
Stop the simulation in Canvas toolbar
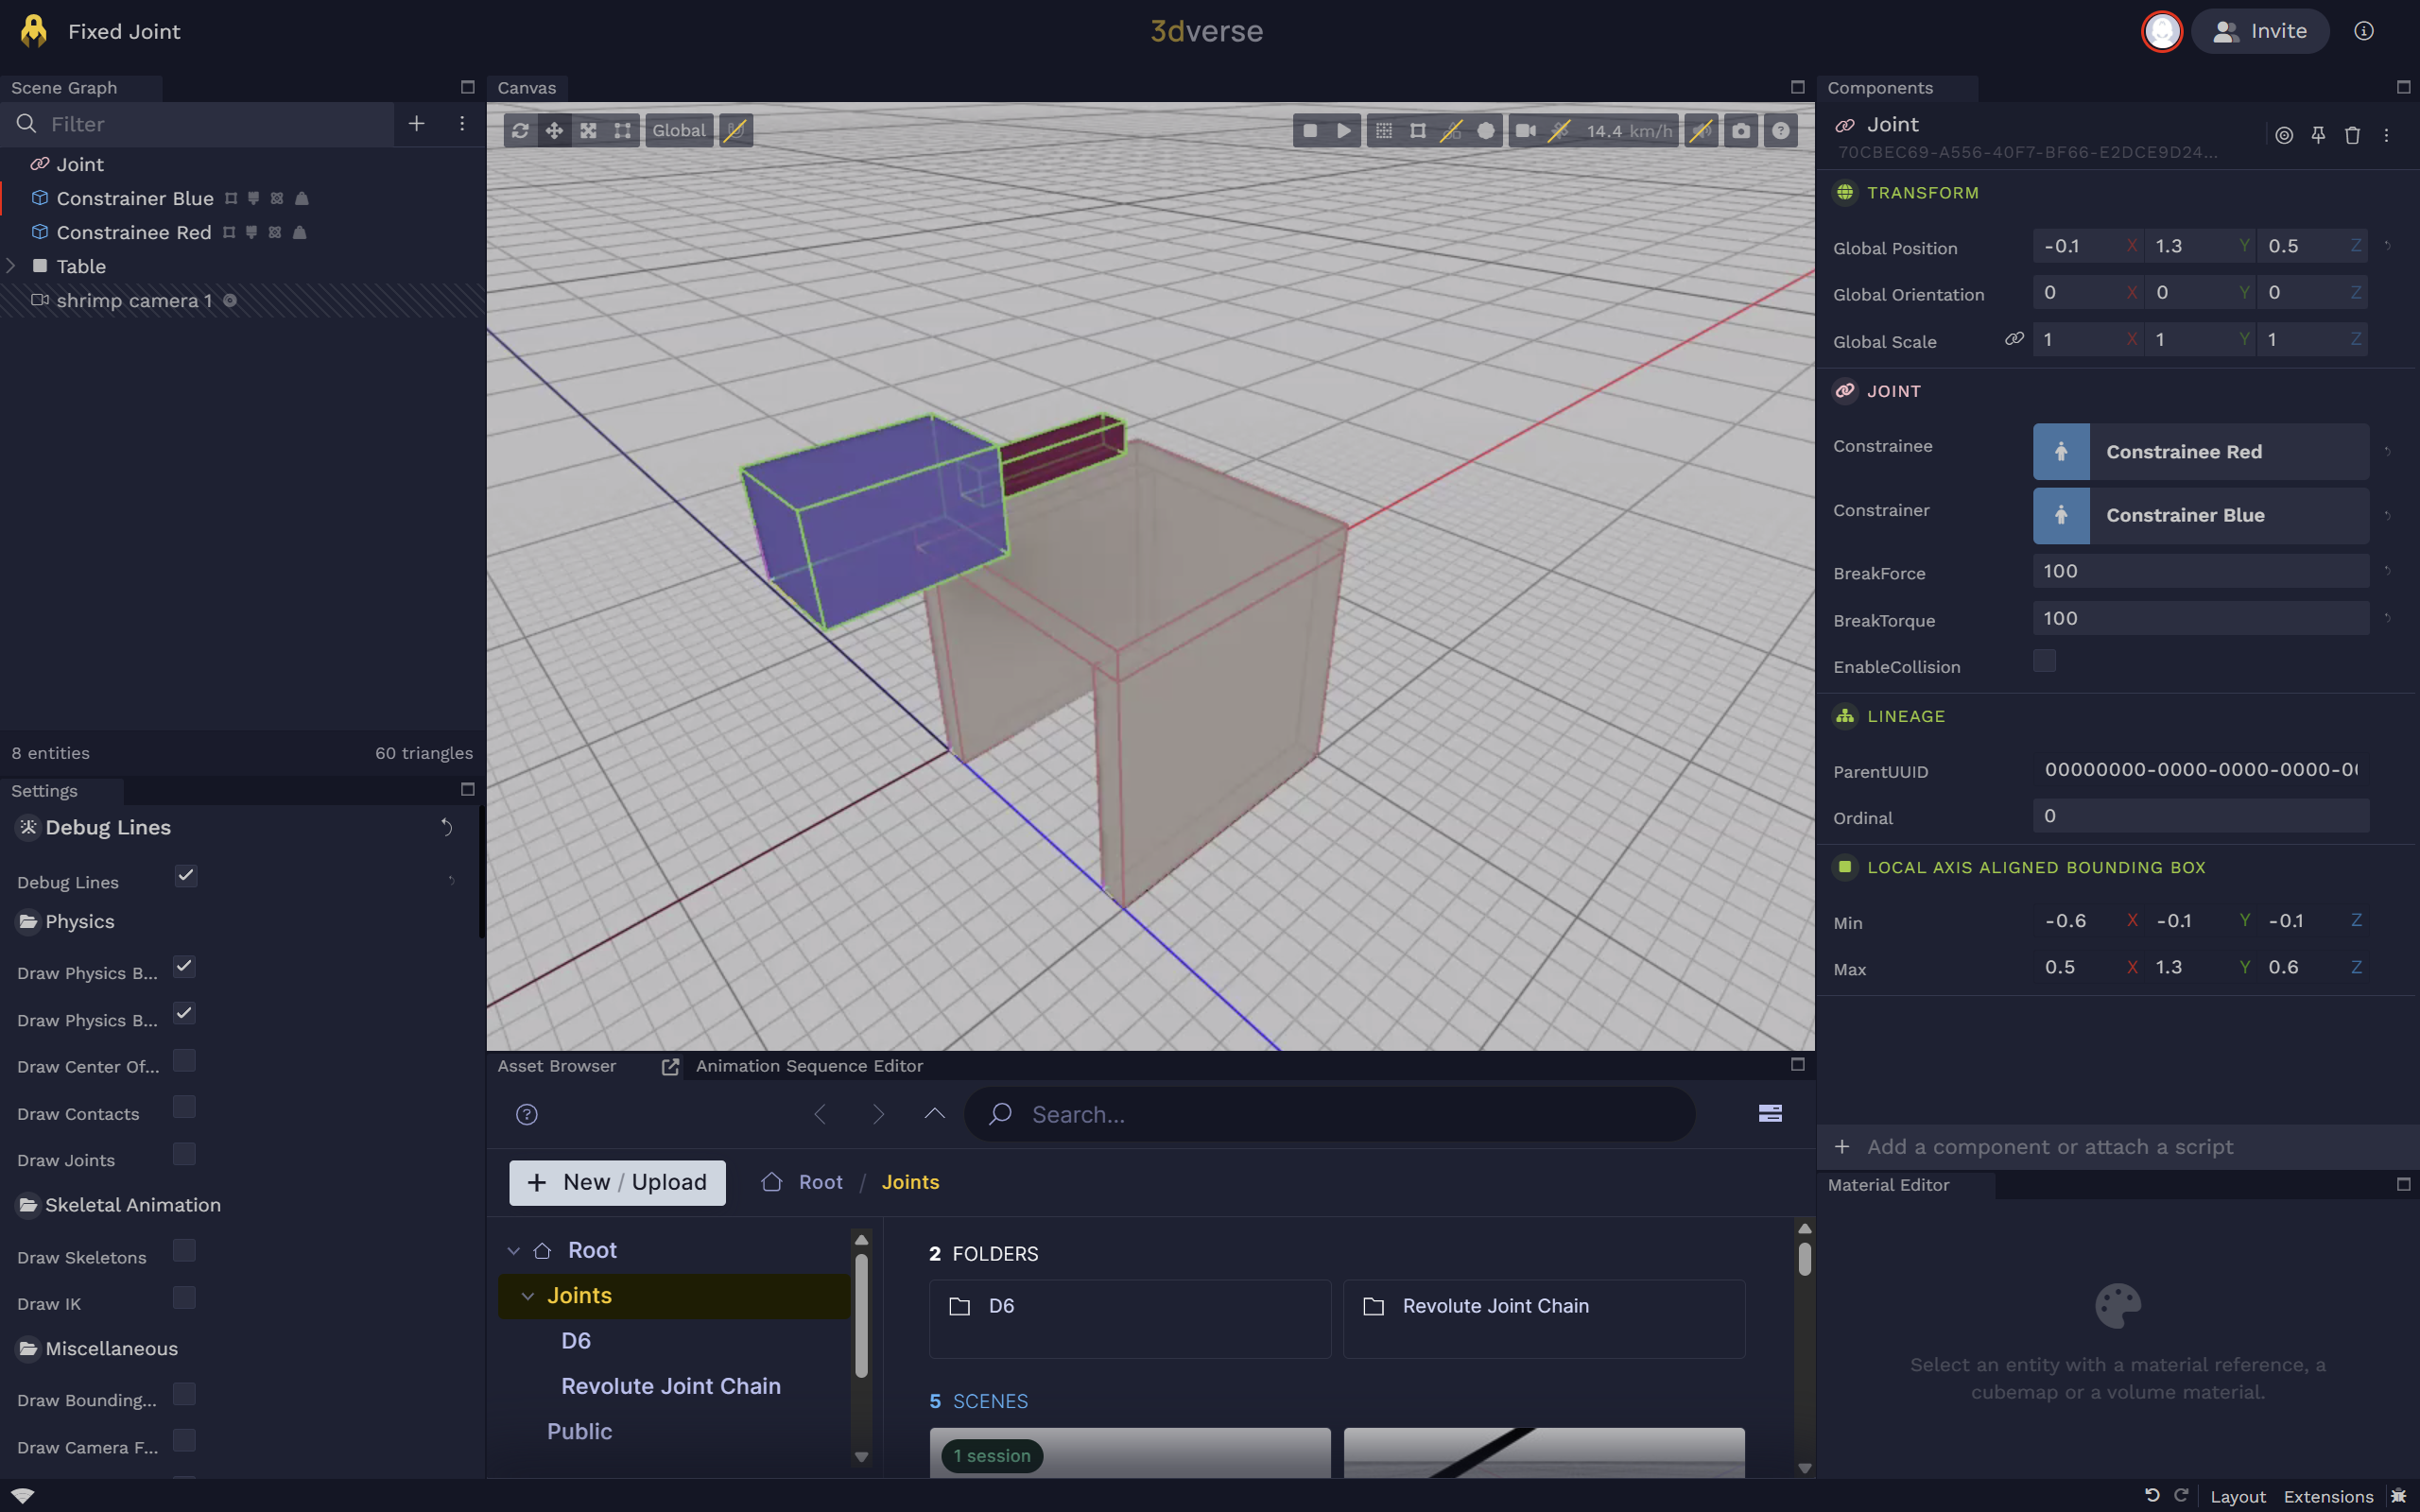click(x=1309, y=130)
